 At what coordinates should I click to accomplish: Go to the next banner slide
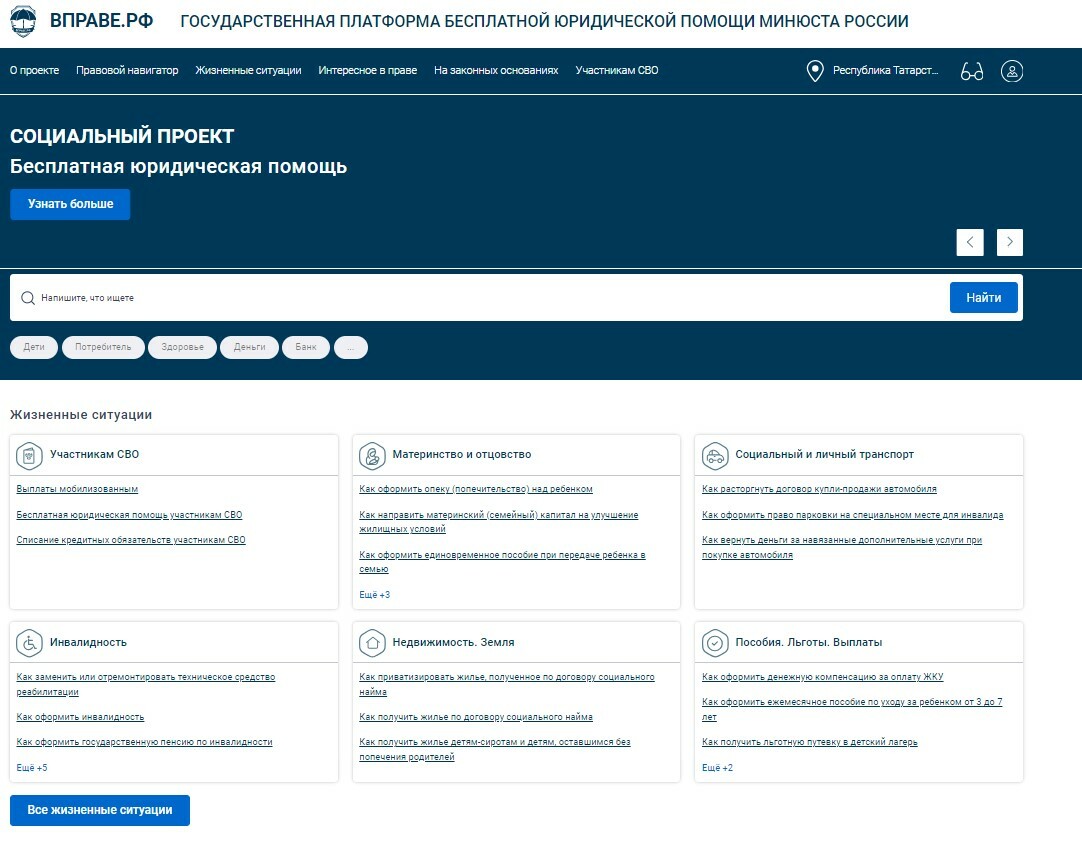1010,242
